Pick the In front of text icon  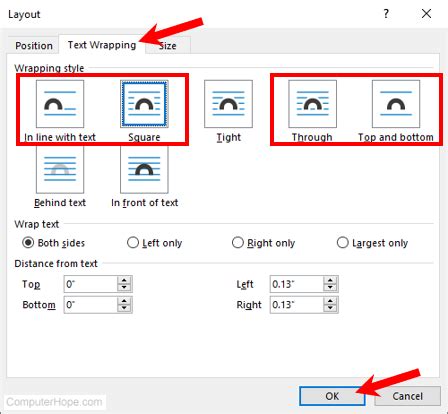(144, 169)
